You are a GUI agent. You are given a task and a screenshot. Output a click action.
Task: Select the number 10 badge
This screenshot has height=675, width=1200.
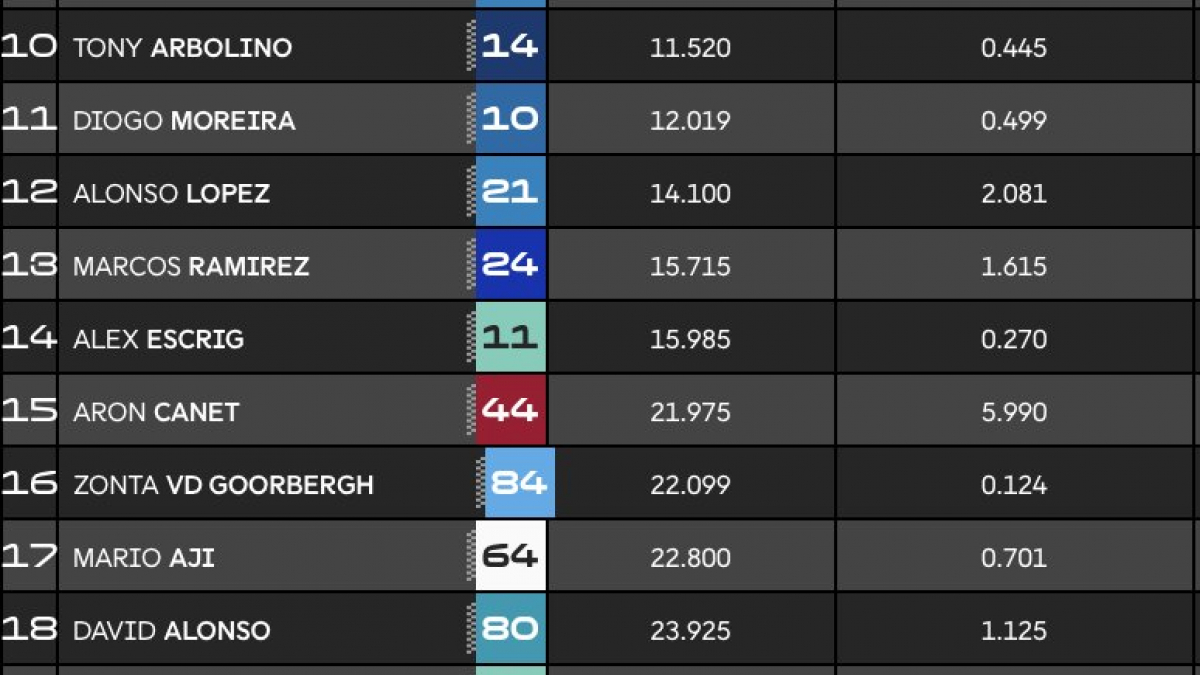coord(510,119)
